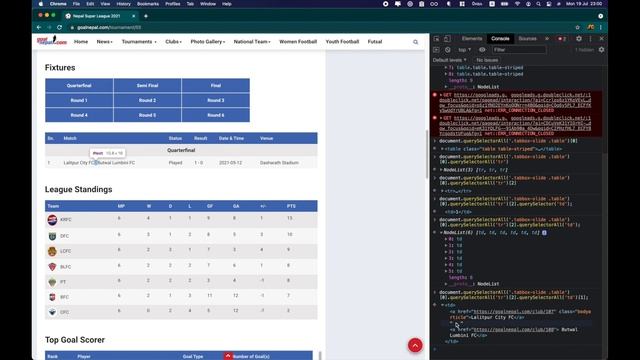Open the Default levels dropdown
Image resolution: width=640 pixels, height=360 pixels.
point(449,60)
